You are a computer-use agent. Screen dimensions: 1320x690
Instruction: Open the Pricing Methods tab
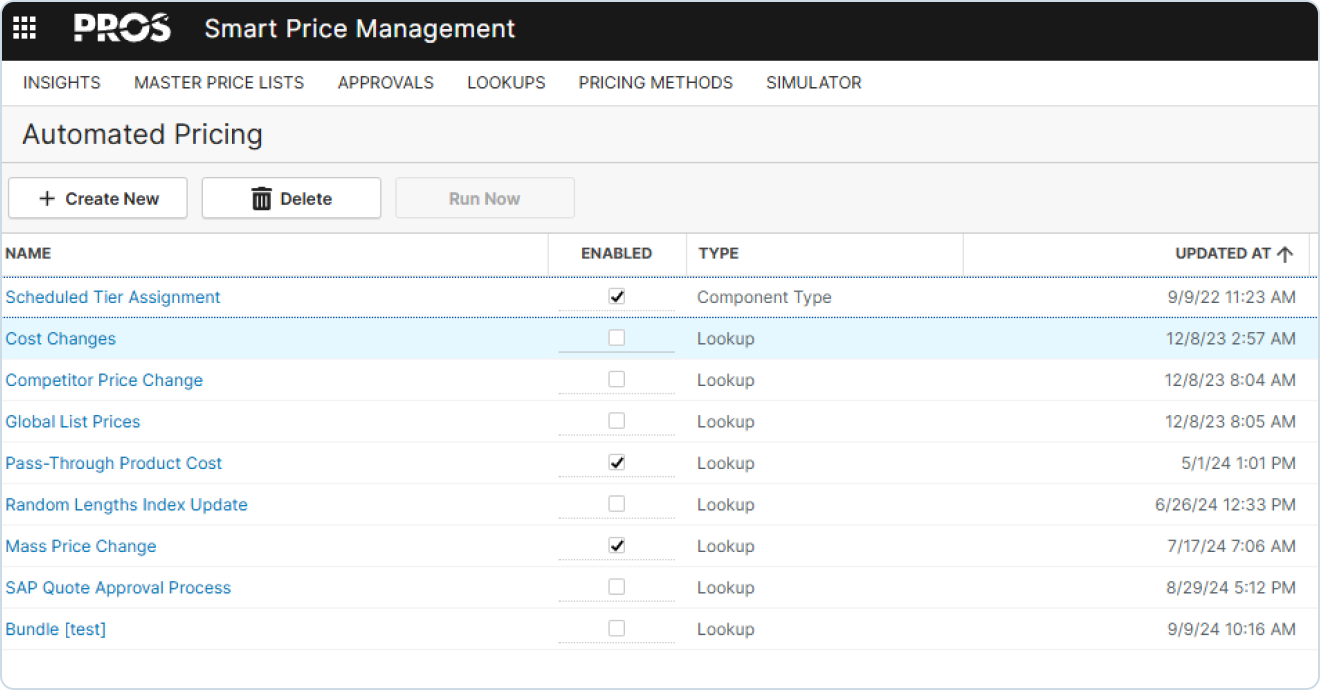pos(655,83)
